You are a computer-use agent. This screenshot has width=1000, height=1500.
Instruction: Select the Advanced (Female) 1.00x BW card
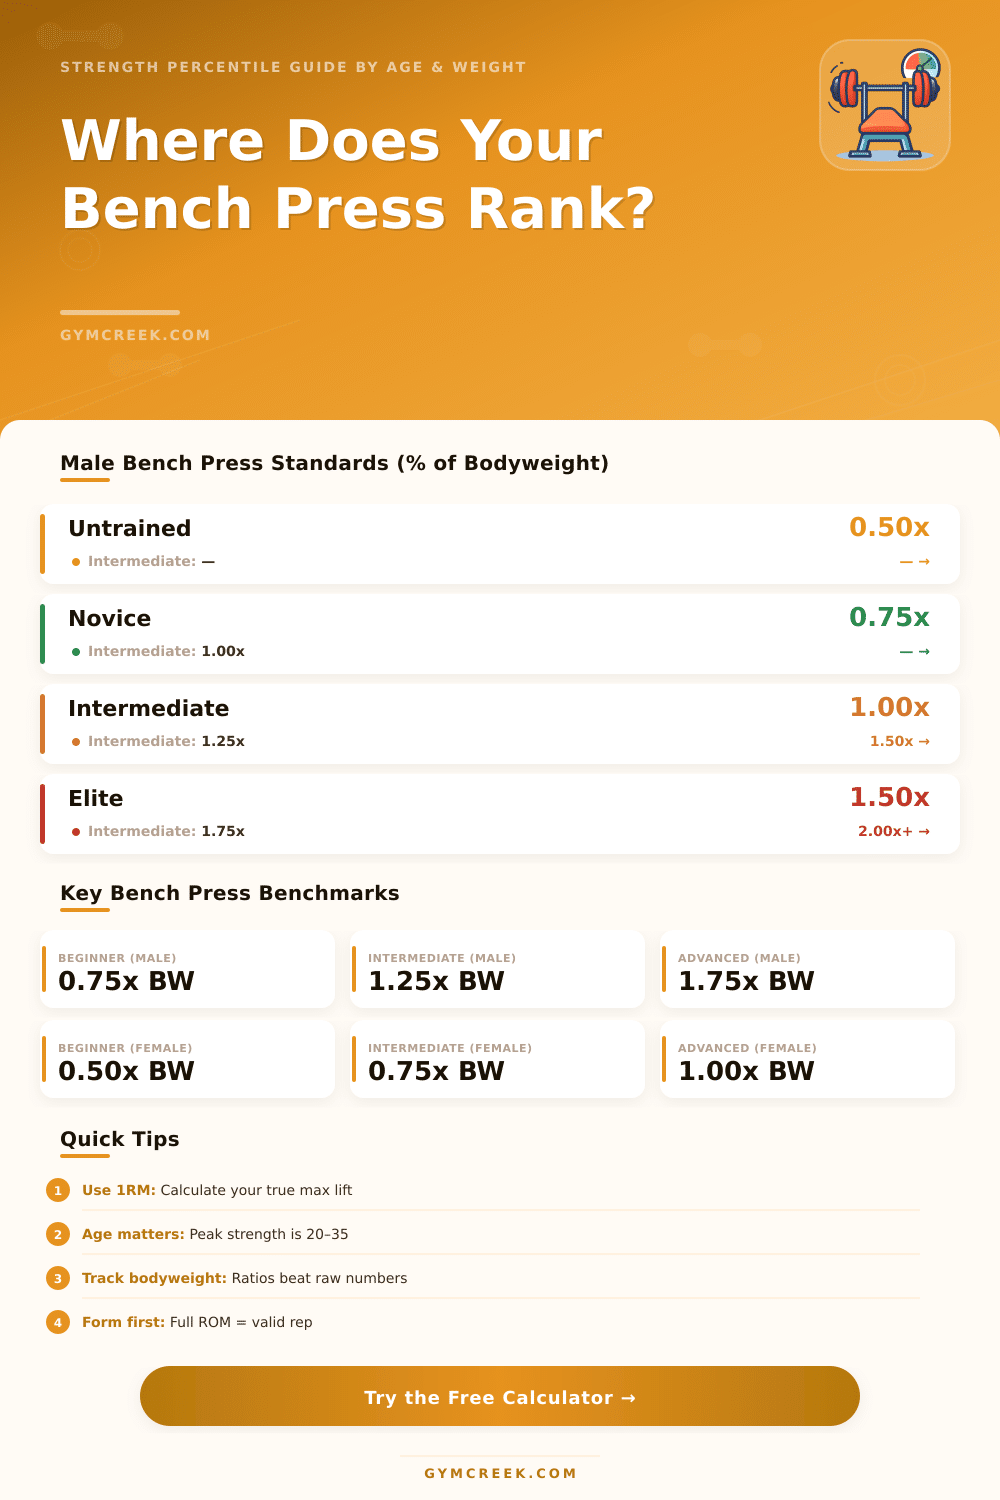tap(807, 1060)
